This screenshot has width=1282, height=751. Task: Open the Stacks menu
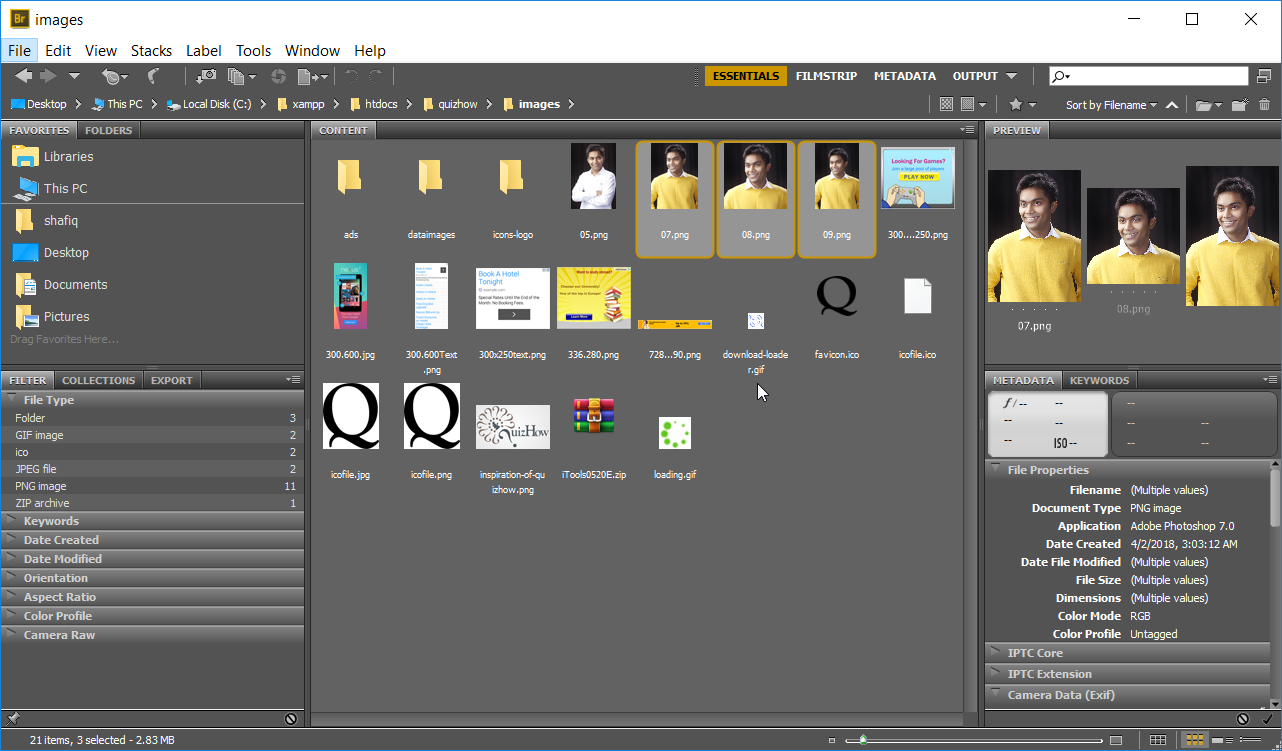(x=151, y=50)
